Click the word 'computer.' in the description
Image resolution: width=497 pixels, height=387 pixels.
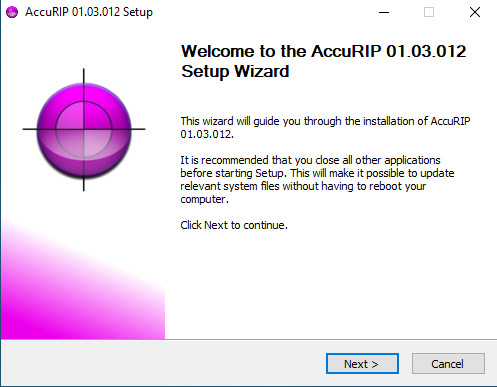click(204, 199)
